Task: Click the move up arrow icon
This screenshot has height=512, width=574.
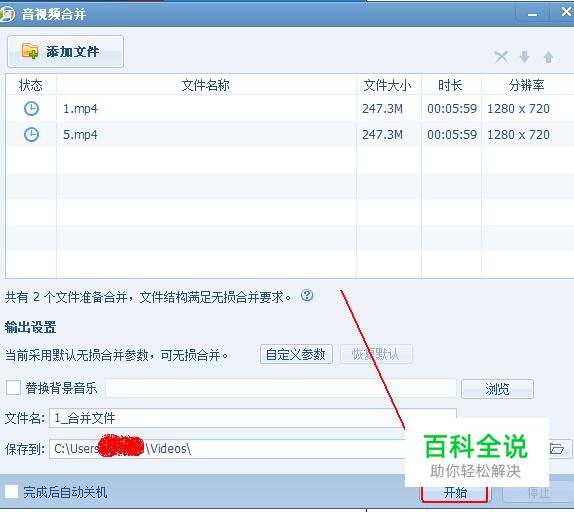Action: click(548, 57)
